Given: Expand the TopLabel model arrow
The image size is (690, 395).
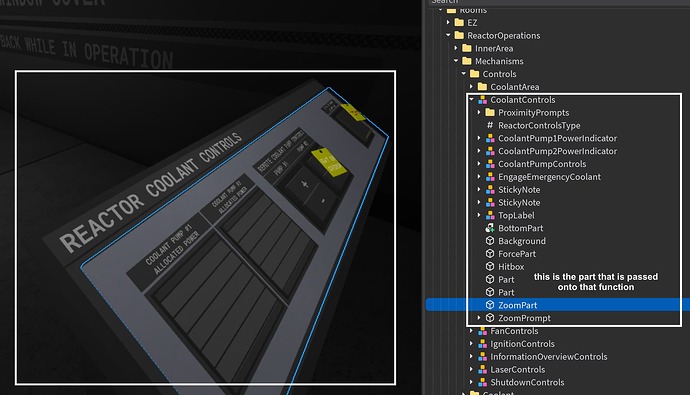Looking at the screenshot, I should point(479,215).
